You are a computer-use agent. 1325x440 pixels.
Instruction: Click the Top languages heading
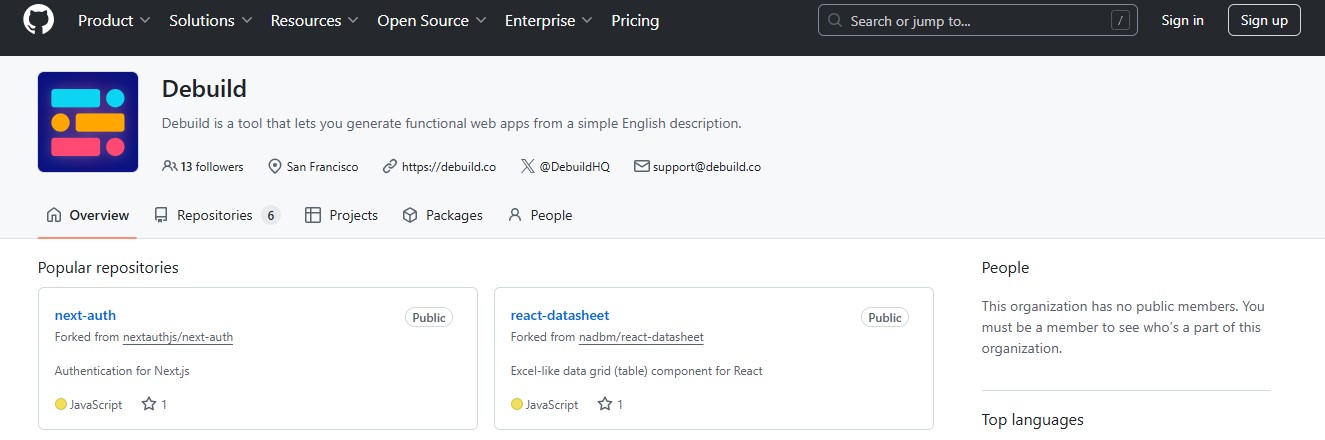click(x=1033, y=419)
